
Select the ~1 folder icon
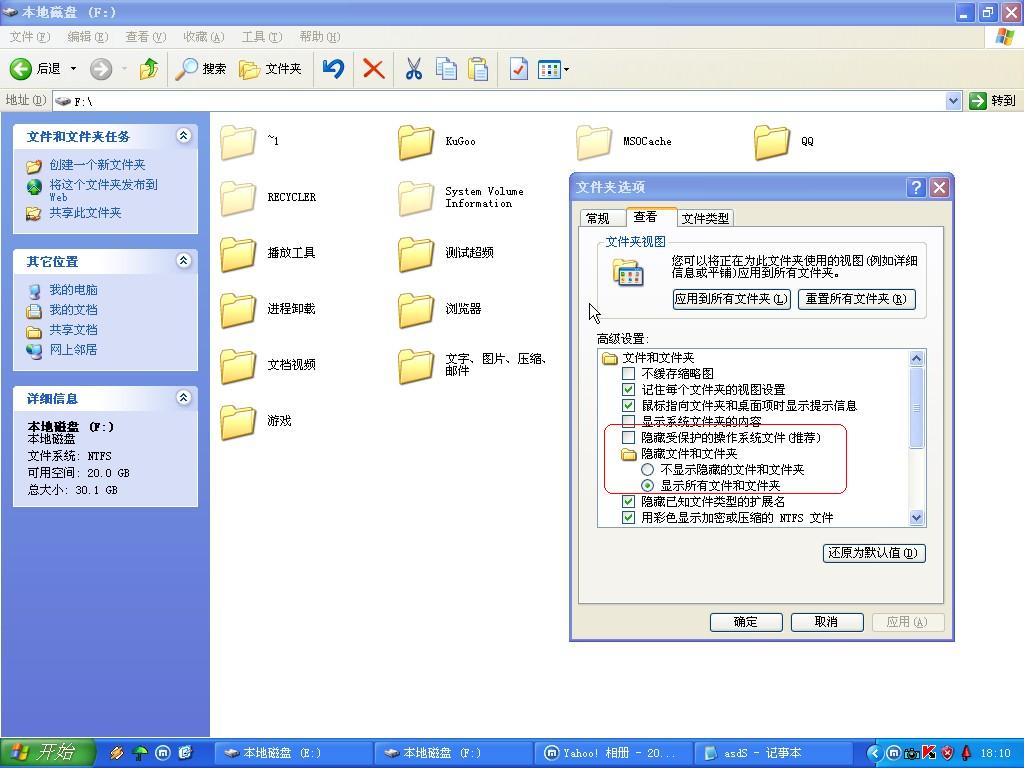click(x=238, y=142)
